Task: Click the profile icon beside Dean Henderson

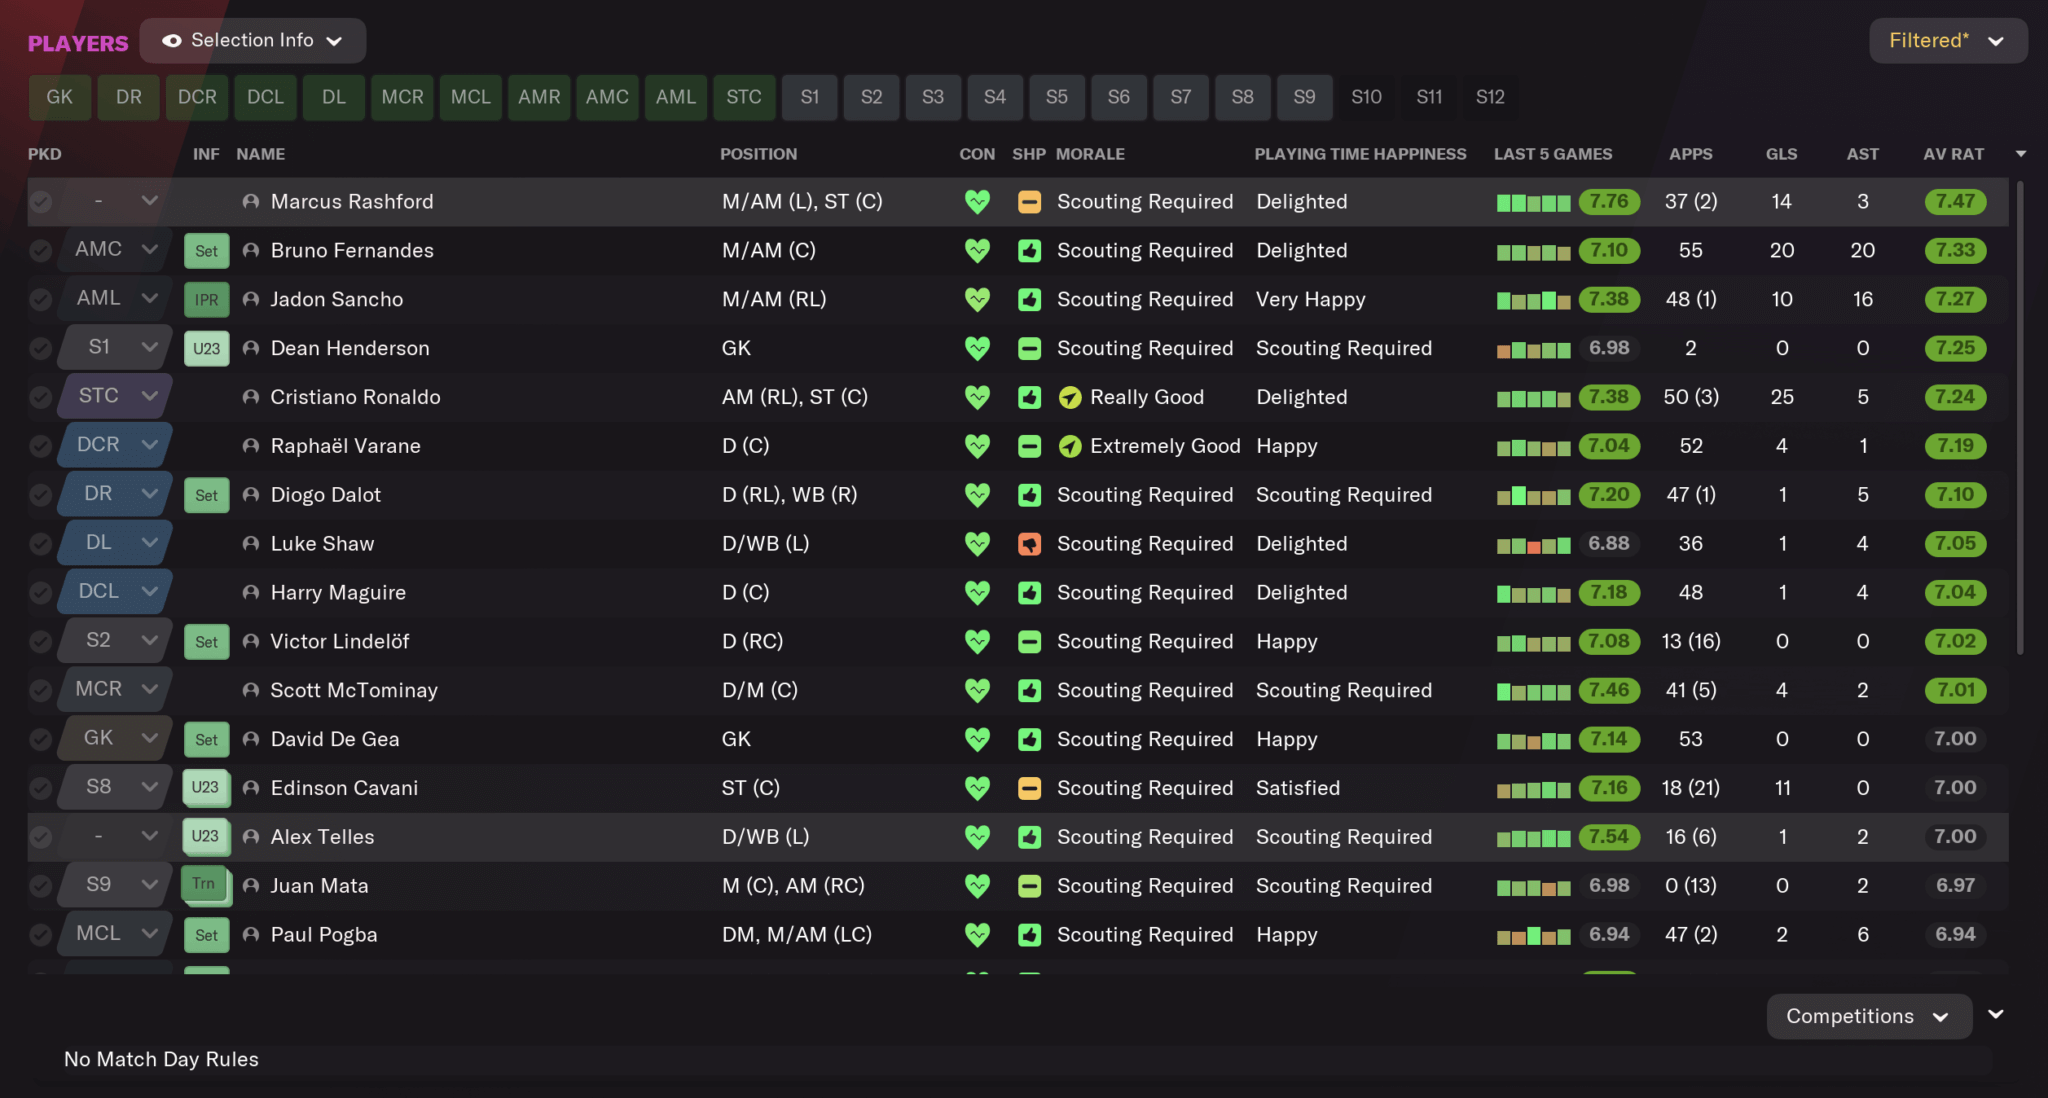Action: coord(251,349)
